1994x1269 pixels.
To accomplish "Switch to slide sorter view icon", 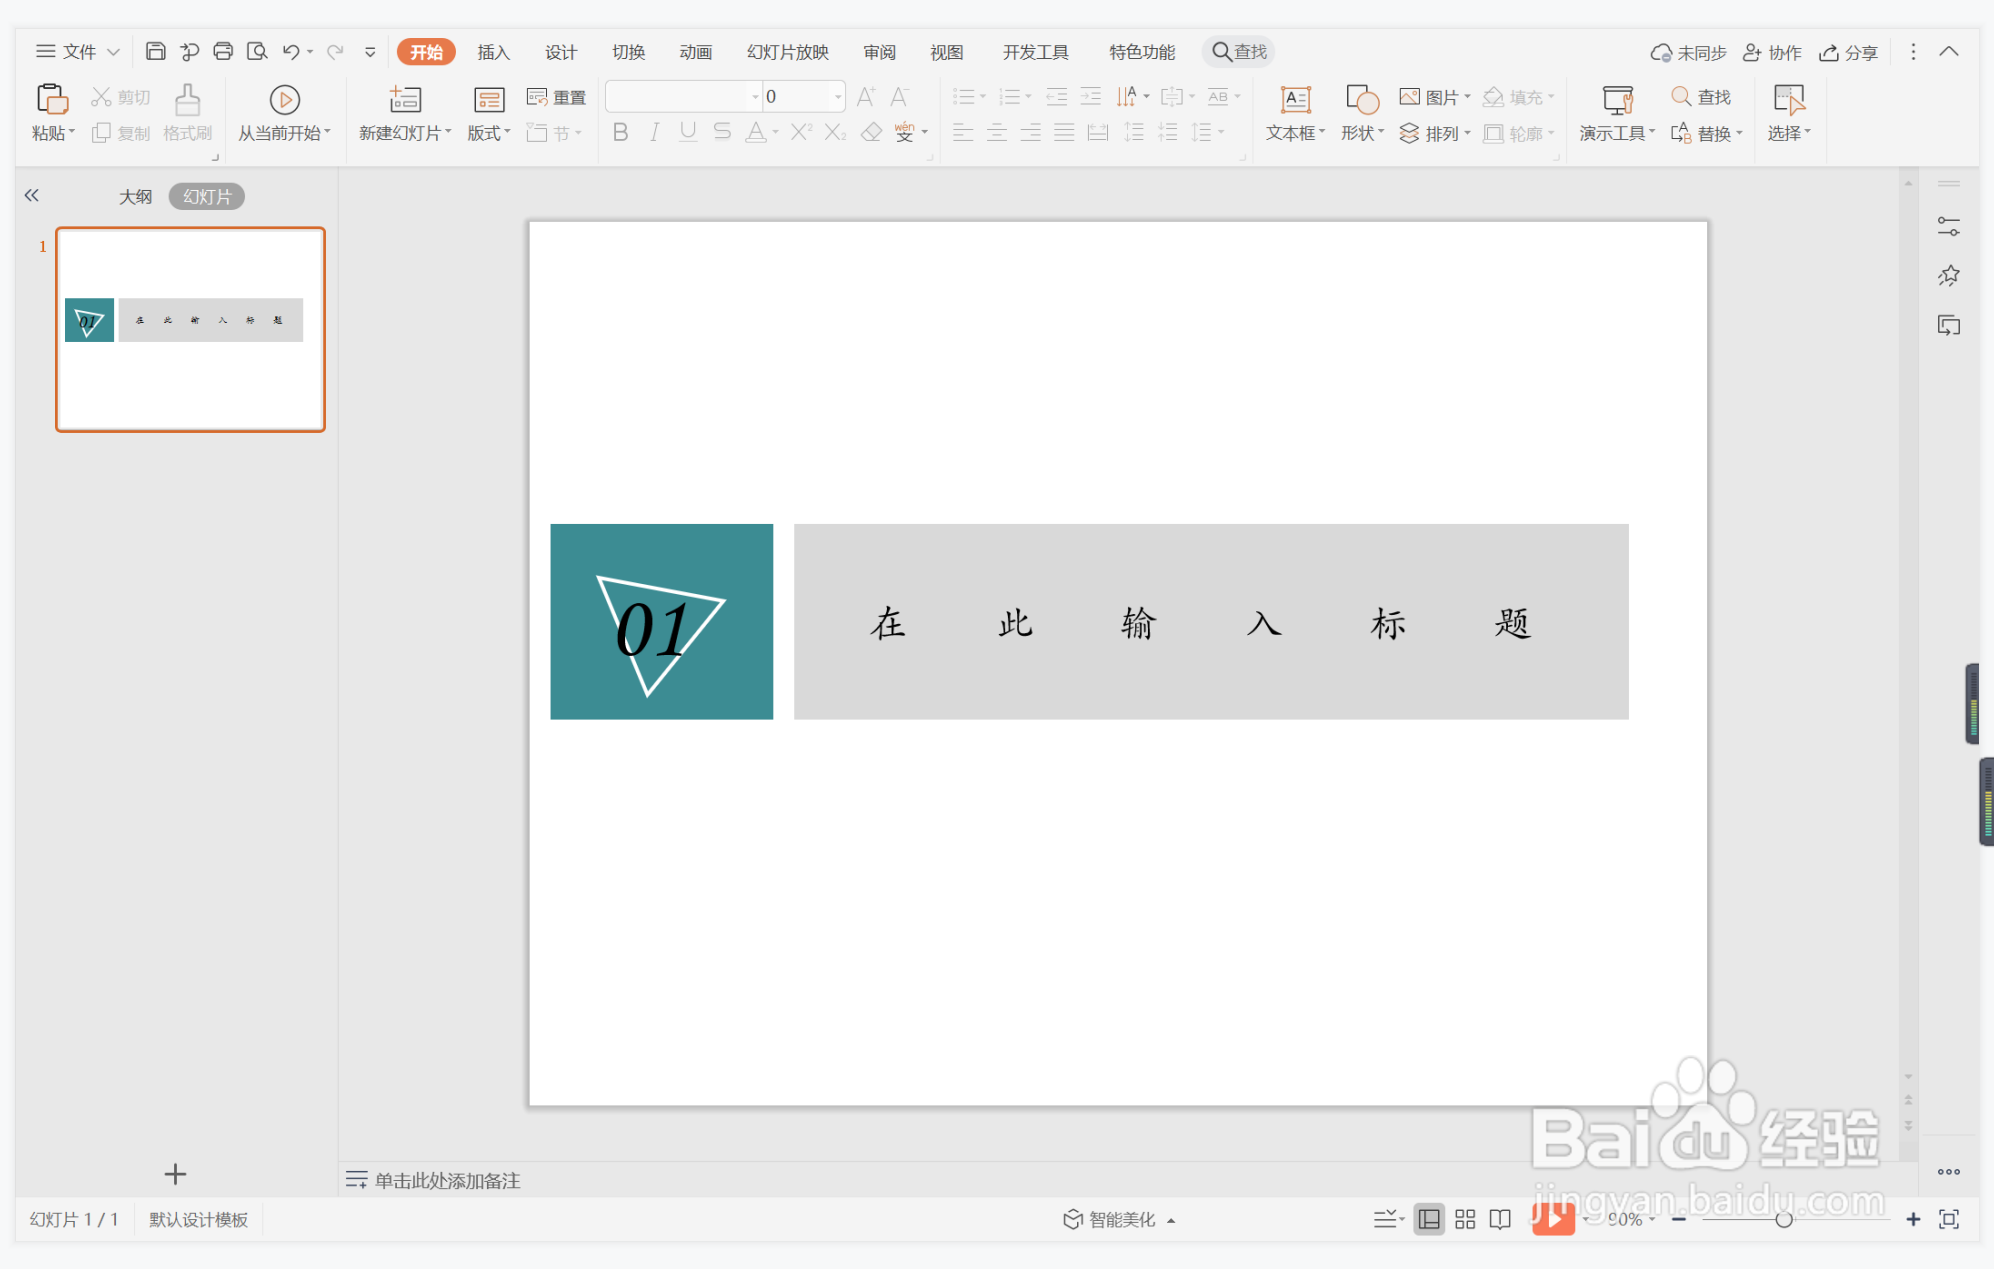I will tap(1465, 1219).
